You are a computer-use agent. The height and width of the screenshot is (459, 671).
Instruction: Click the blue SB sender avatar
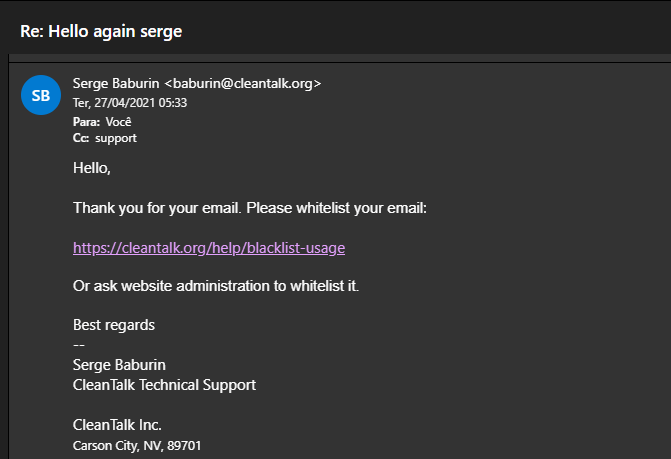[x=41, y=95]
